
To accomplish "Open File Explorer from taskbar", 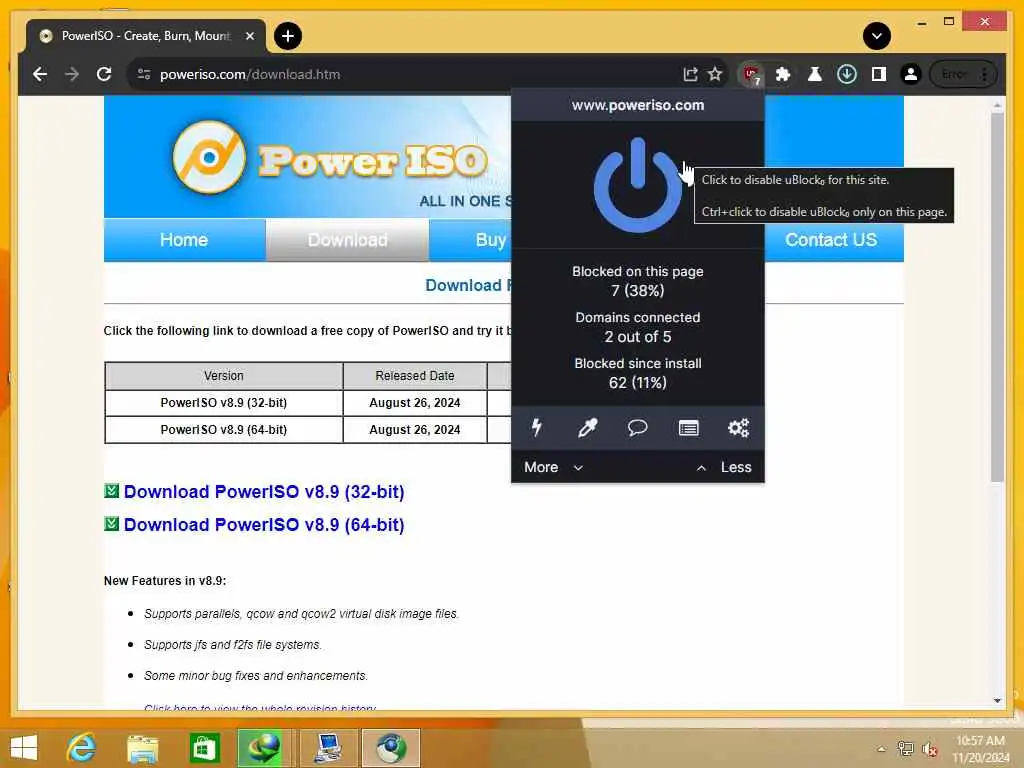I will coord(142,748).
